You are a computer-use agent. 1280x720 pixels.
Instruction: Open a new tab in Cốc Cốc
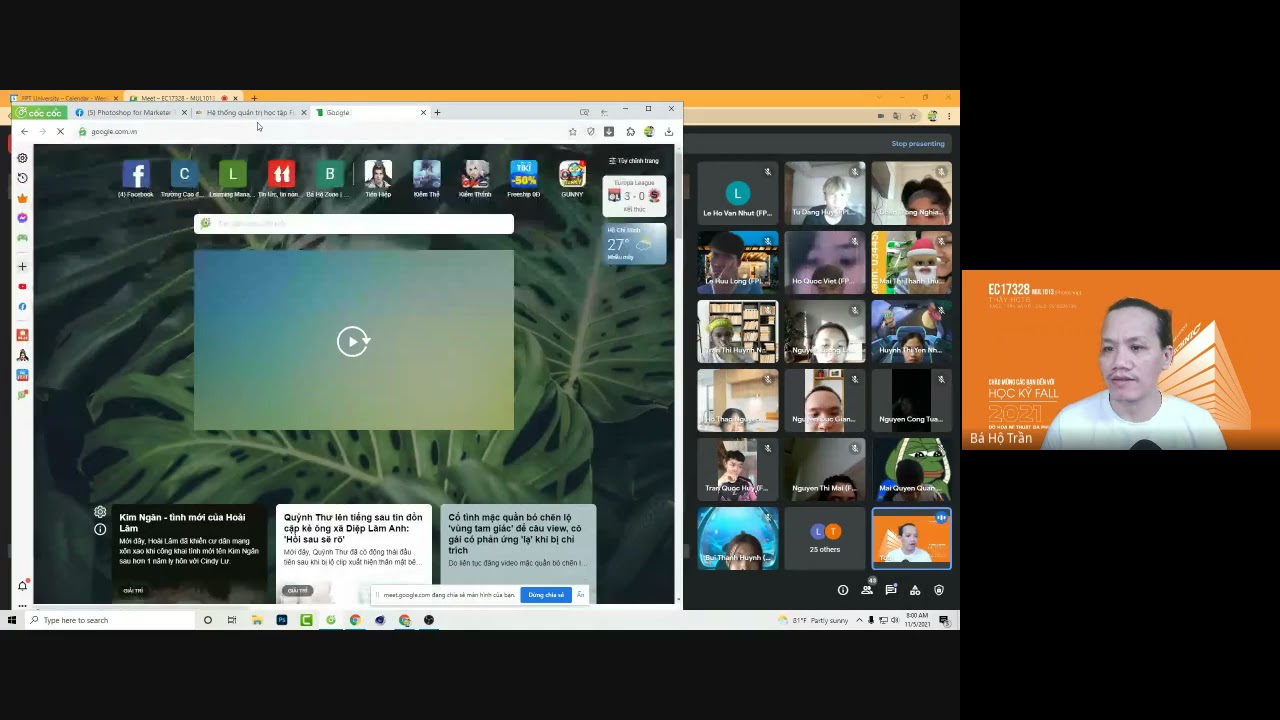[437, 113]
